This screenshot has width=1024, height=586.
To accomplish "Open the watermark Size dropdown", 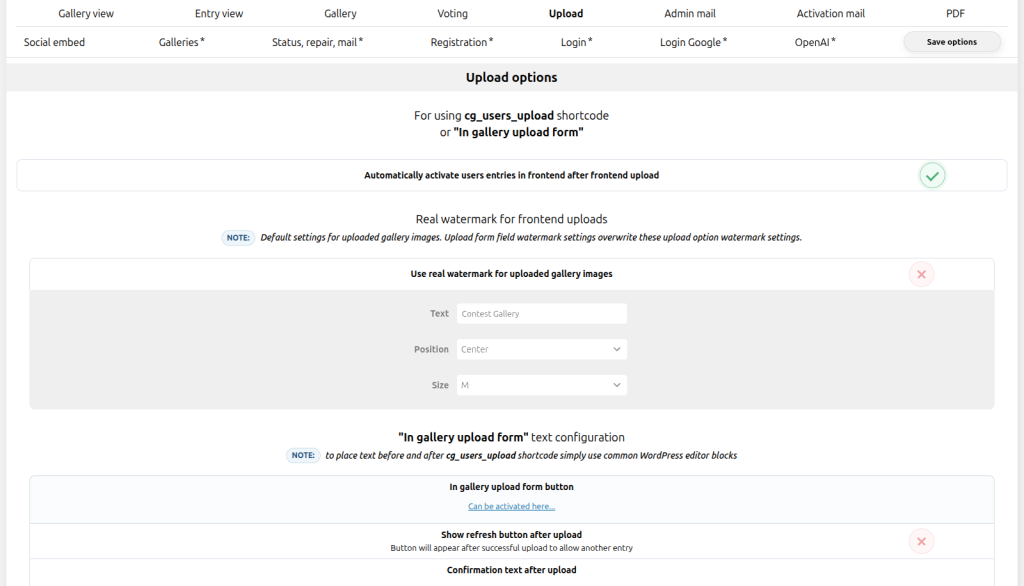I will [541, 385].
